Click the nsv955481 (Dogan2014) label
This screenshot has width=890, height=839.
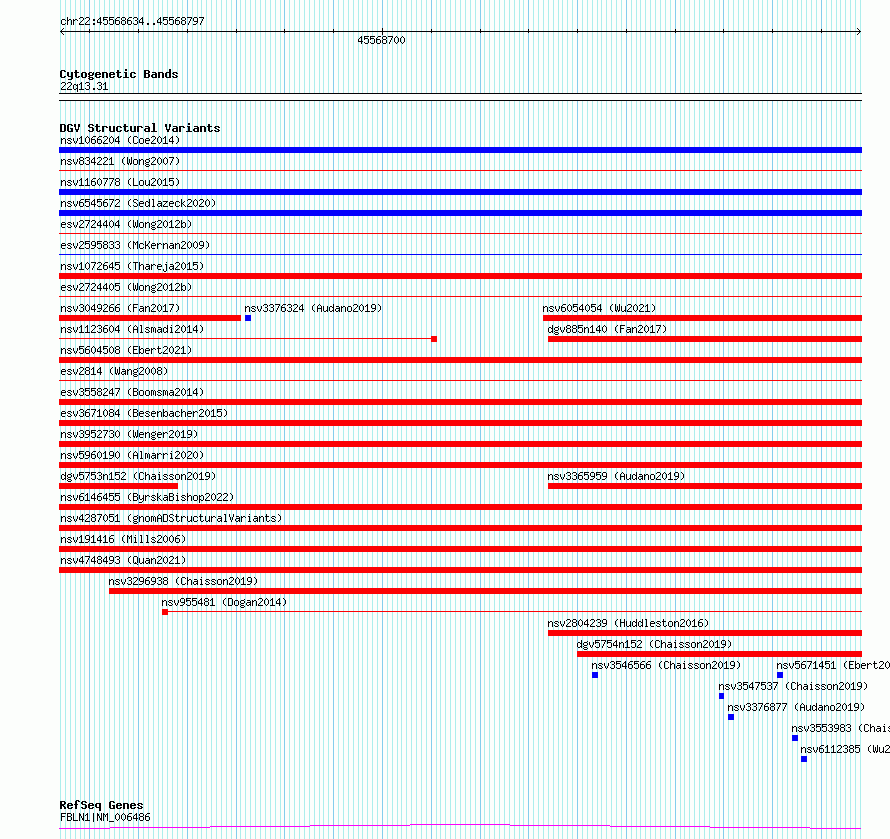224,602
